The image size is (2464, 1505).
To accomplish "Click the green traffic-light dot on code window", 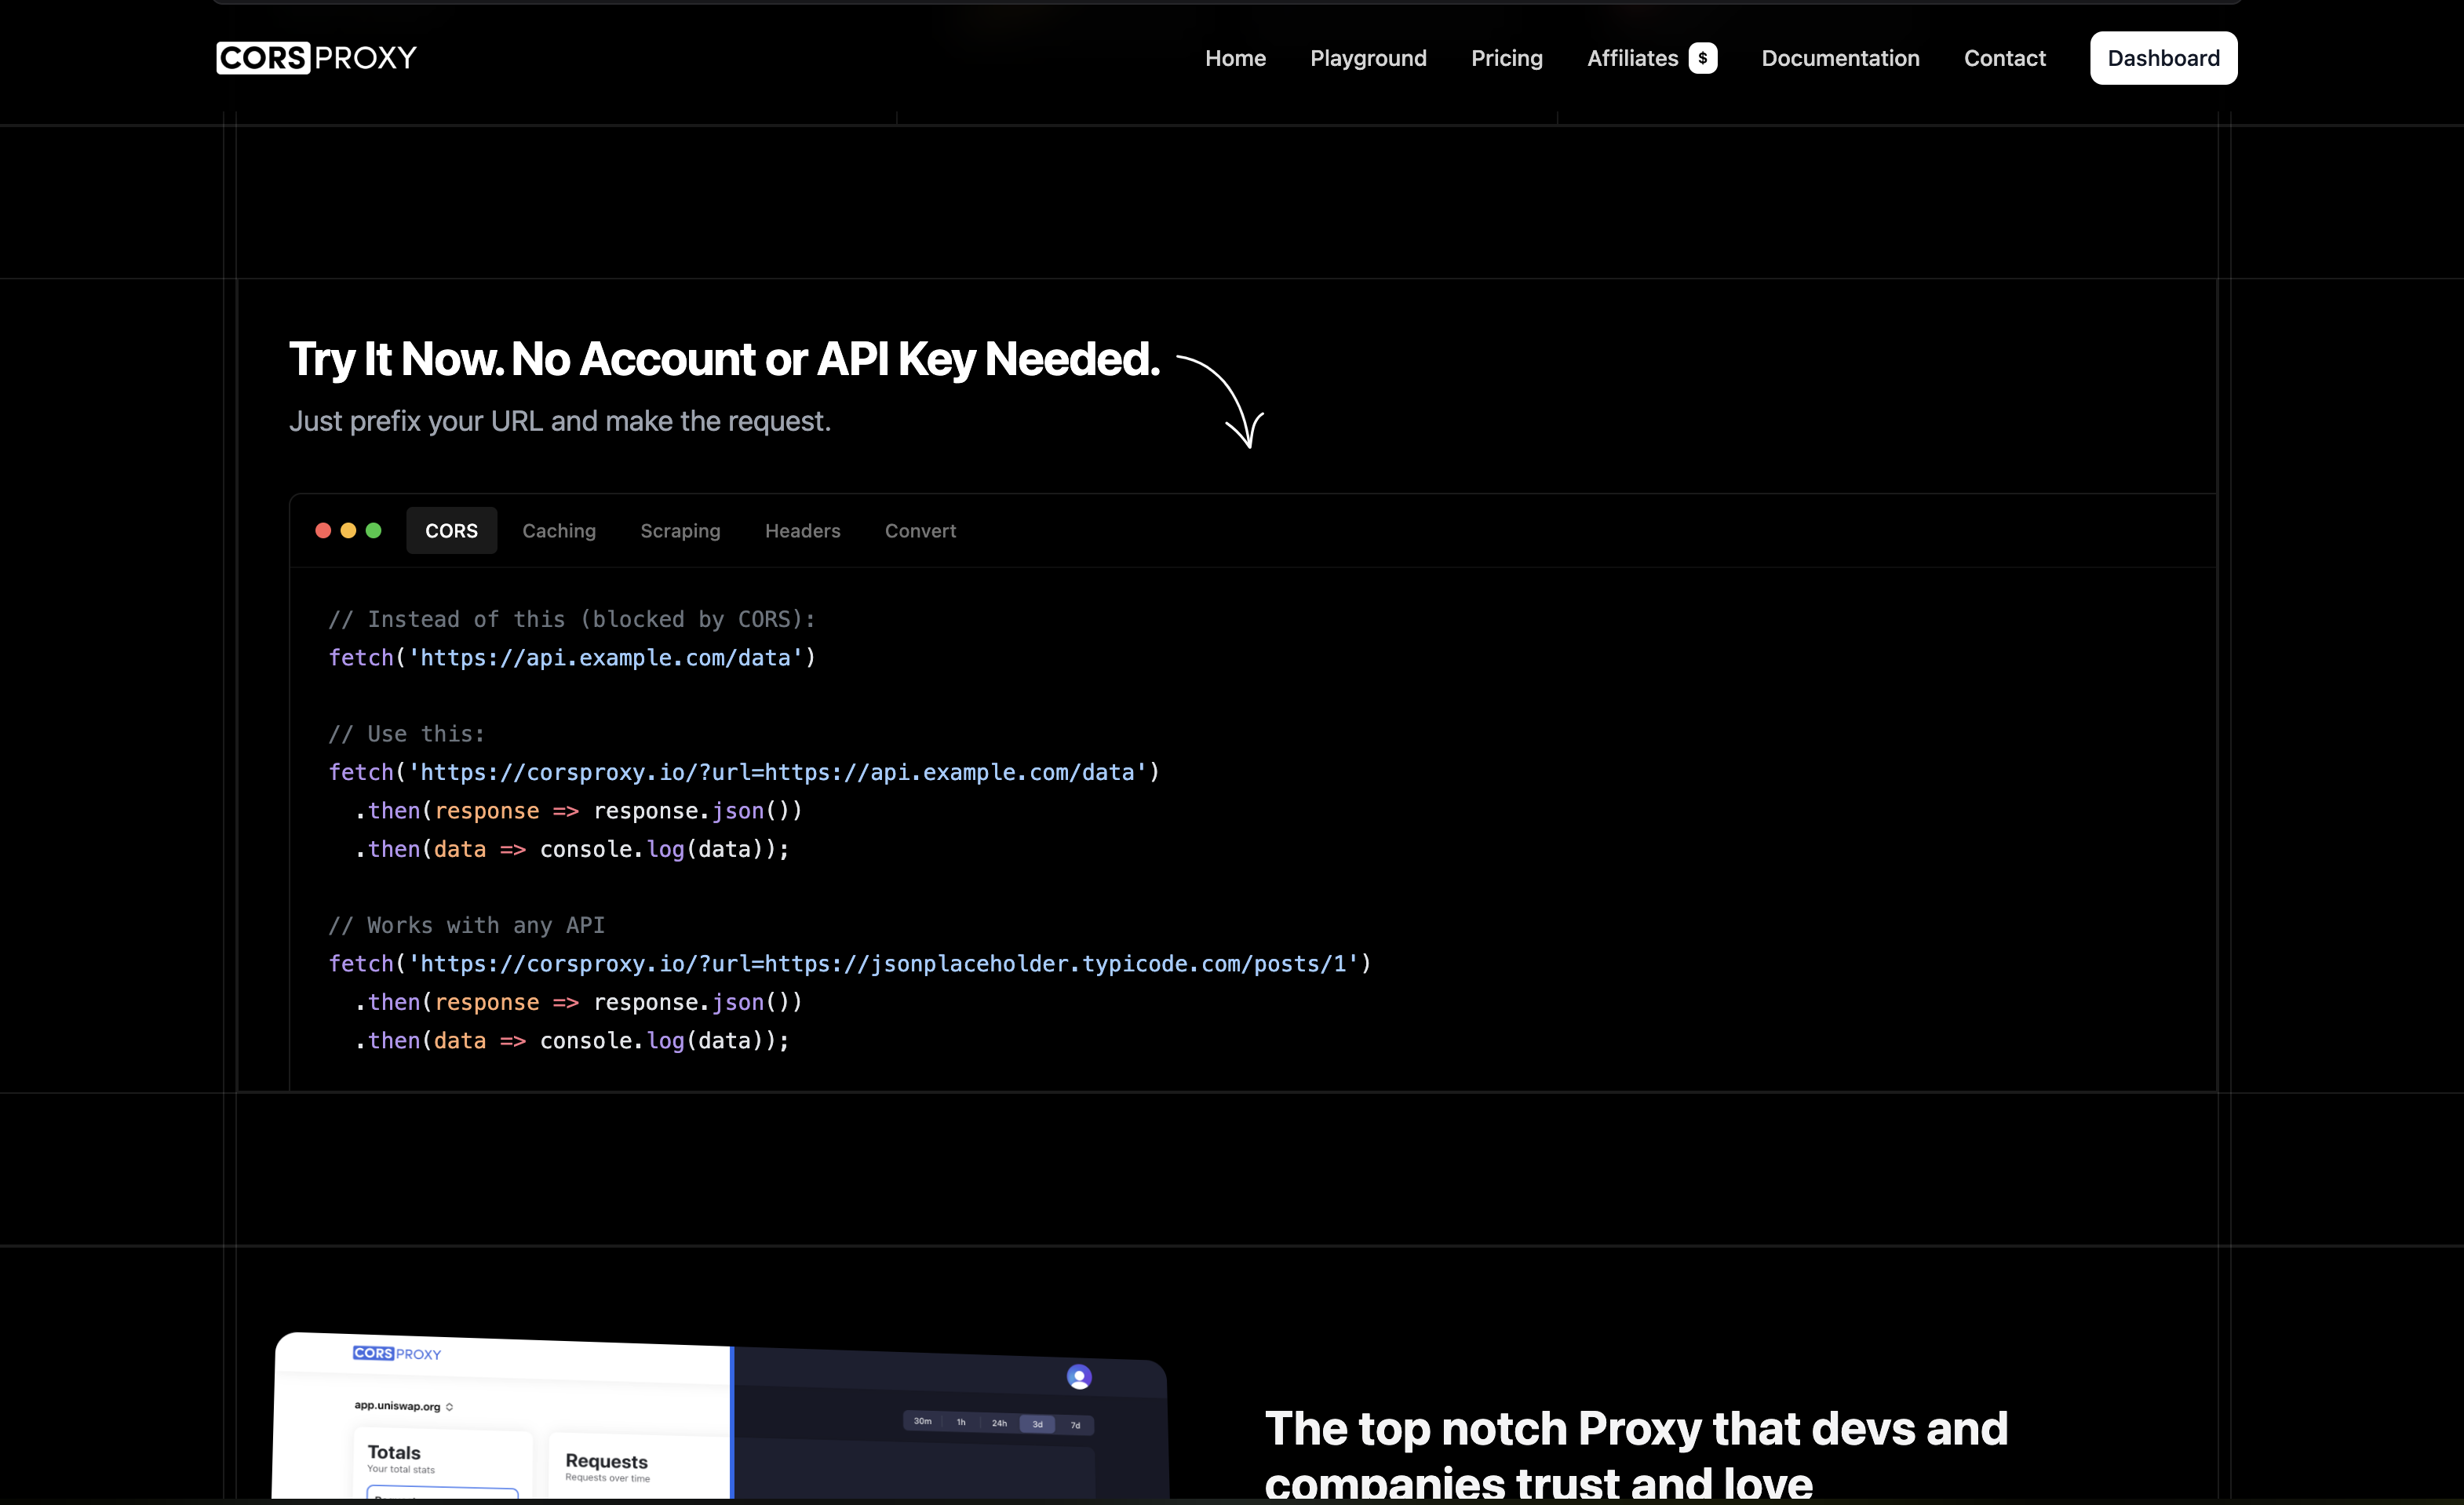I will [374, 530].
